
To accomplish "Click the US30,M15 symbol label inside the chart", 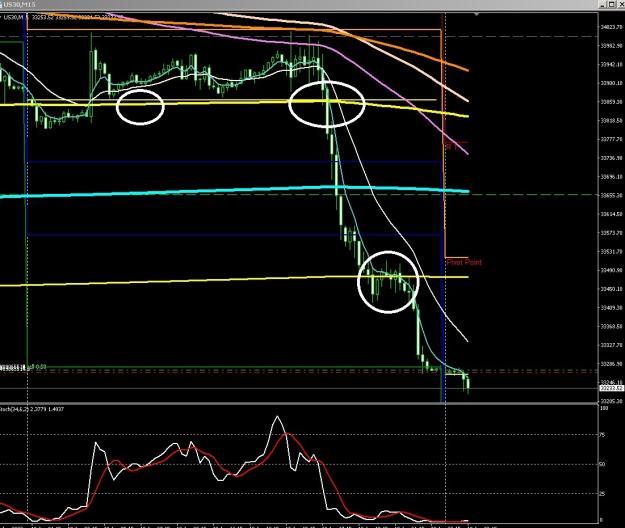I will coord(16,17).
